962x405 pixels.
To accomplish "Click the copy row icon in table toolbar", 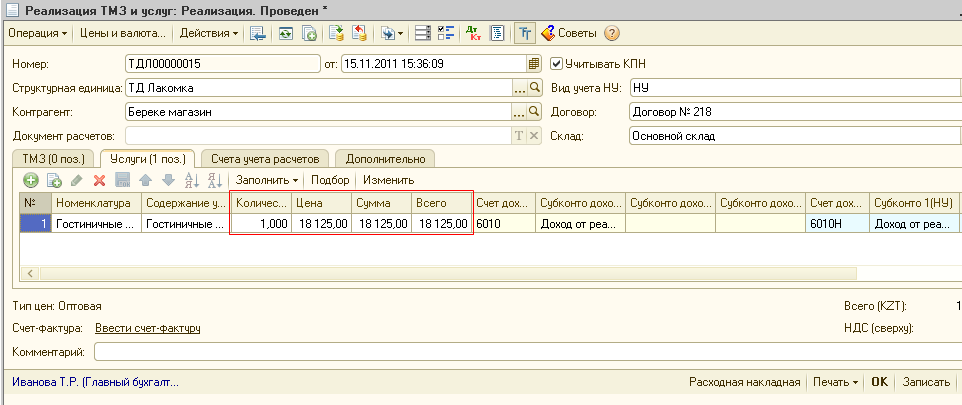I will point(53,180).
